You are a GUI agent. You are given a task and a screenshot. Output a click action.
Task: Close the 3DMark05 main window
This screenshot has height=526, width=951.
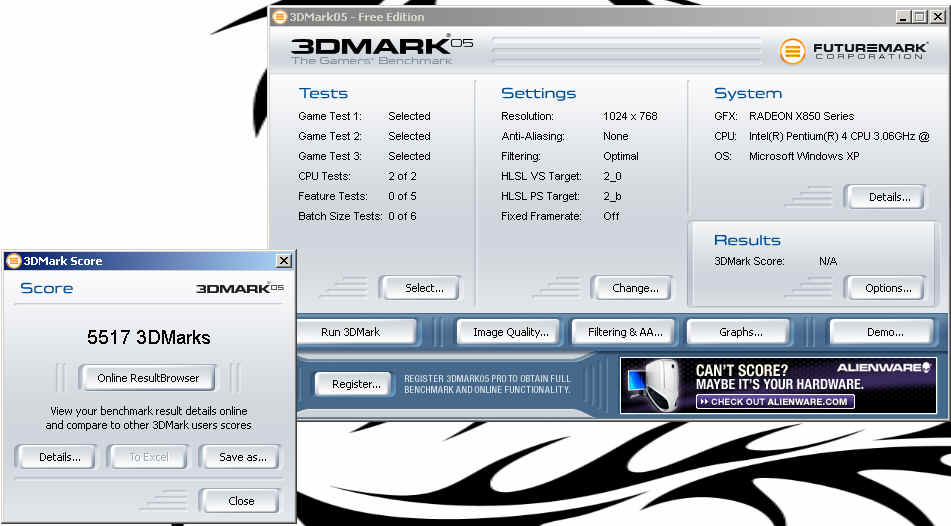coord(938,17)
